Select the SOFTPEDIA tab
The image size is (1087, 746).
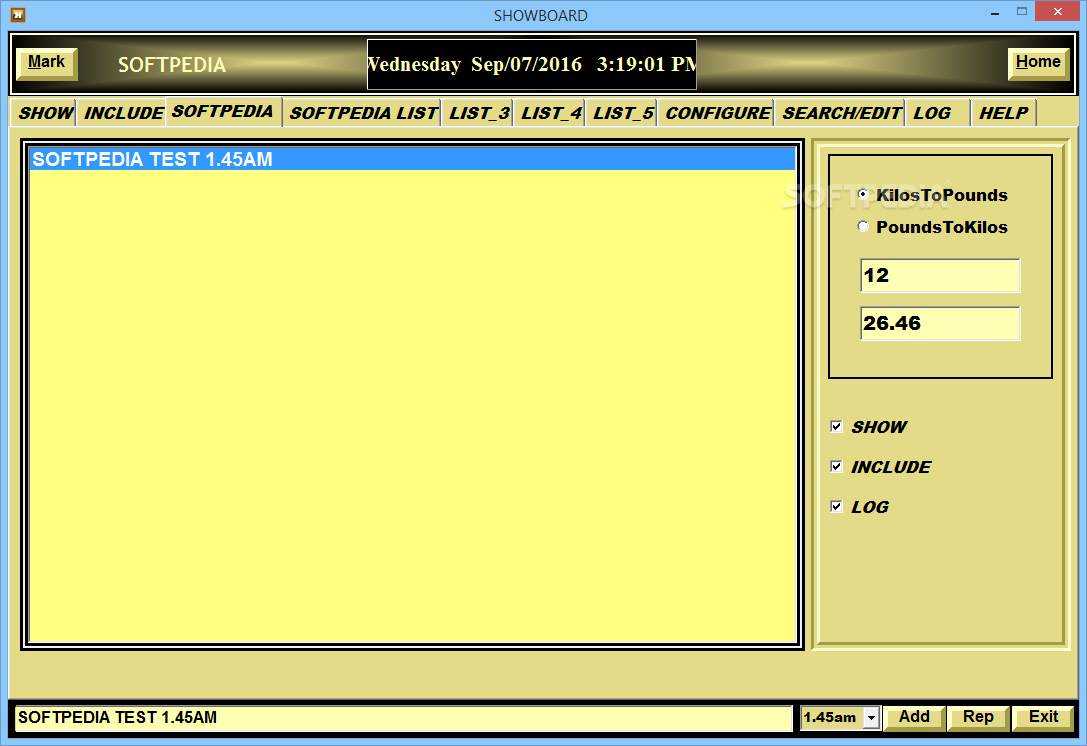(x=223, y=112)
